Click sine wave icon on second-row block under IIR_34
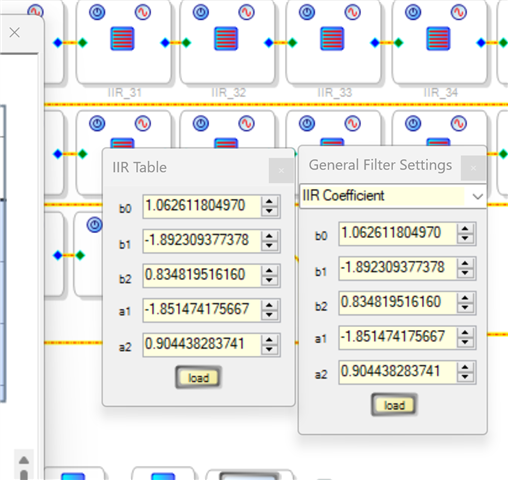This screenshot has width=508, height=480. pyautogui.click(x=459, y=124)
